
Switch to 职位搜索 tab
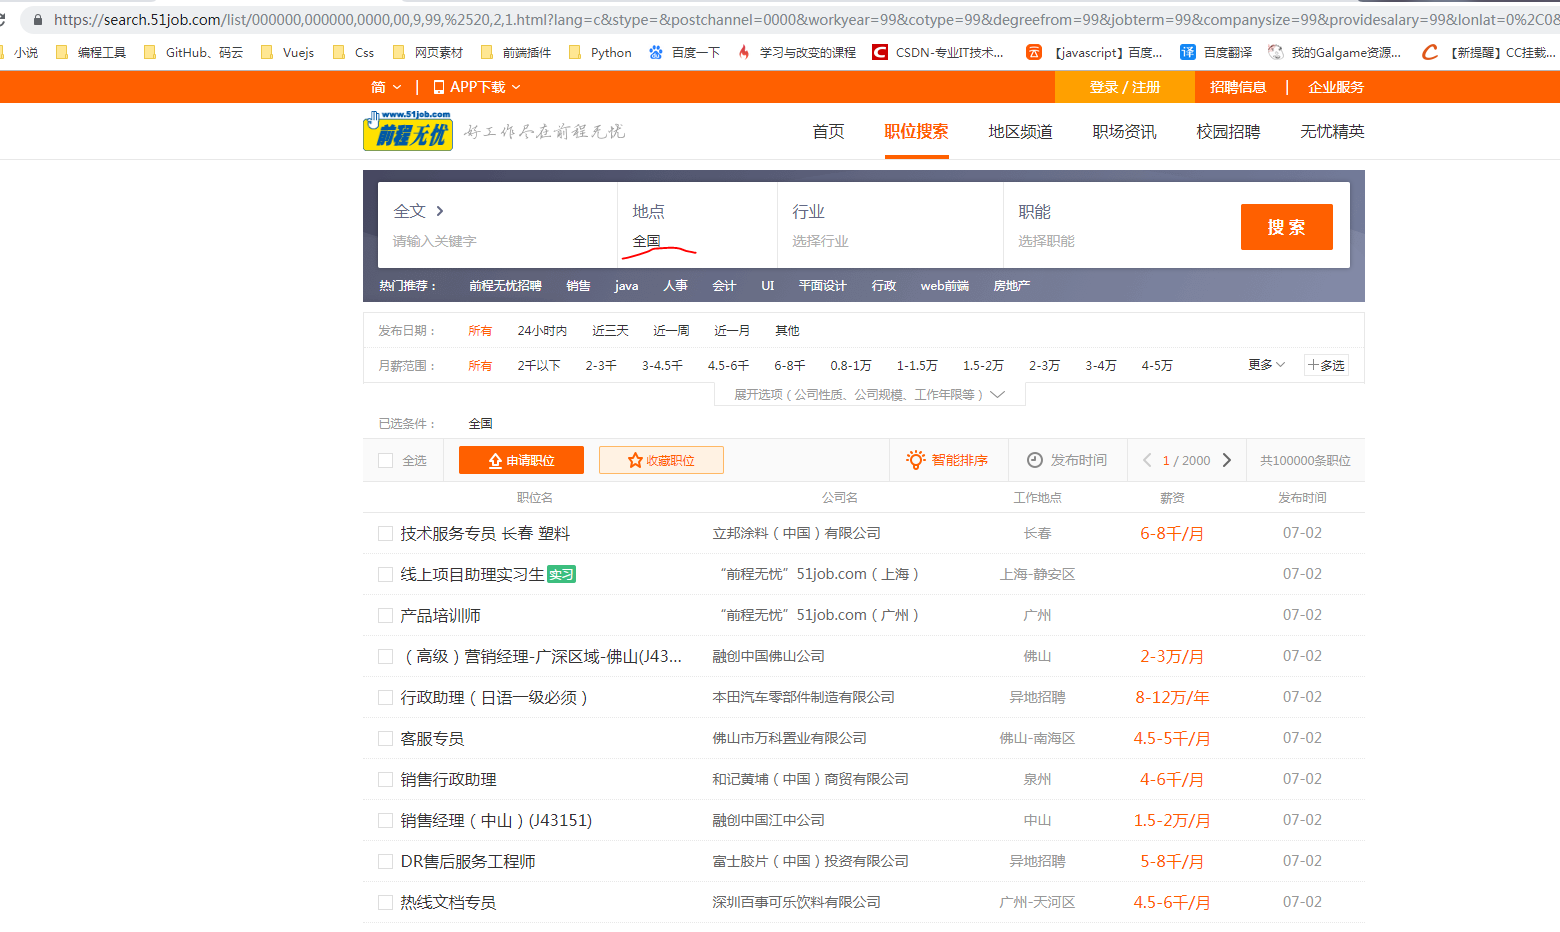916,132
